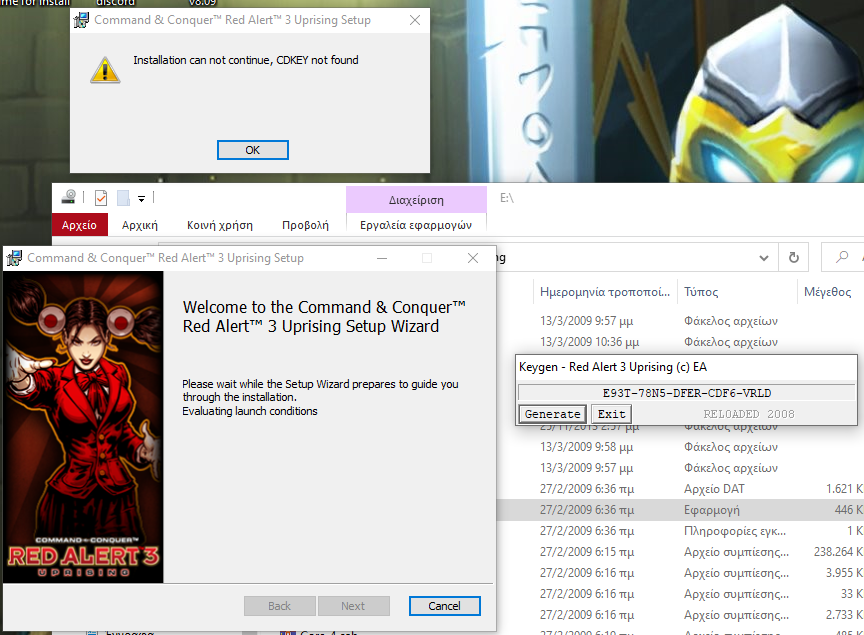Screen dimensions: 864x635
Task: Click the Next button in Setup Wizard
Action: [x=354, y=606]
